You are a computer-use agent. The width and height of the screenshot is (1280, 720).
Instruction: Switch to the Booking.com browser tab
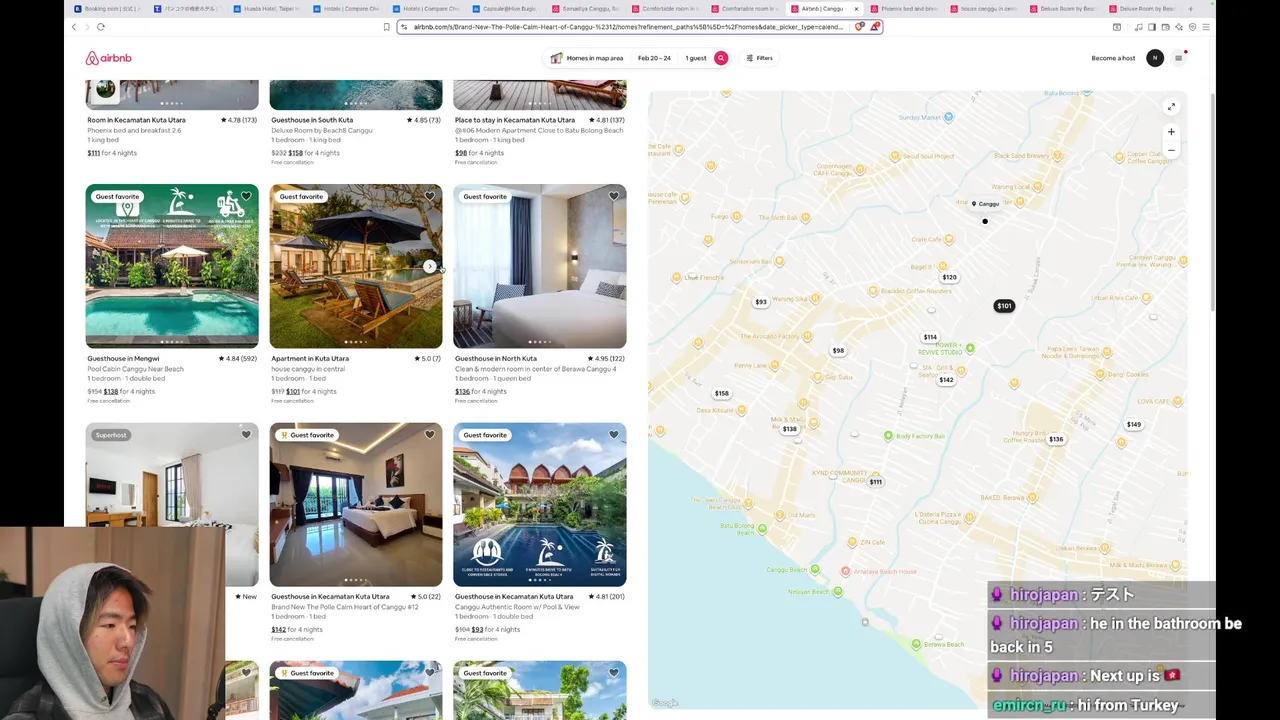coord(107,9)
